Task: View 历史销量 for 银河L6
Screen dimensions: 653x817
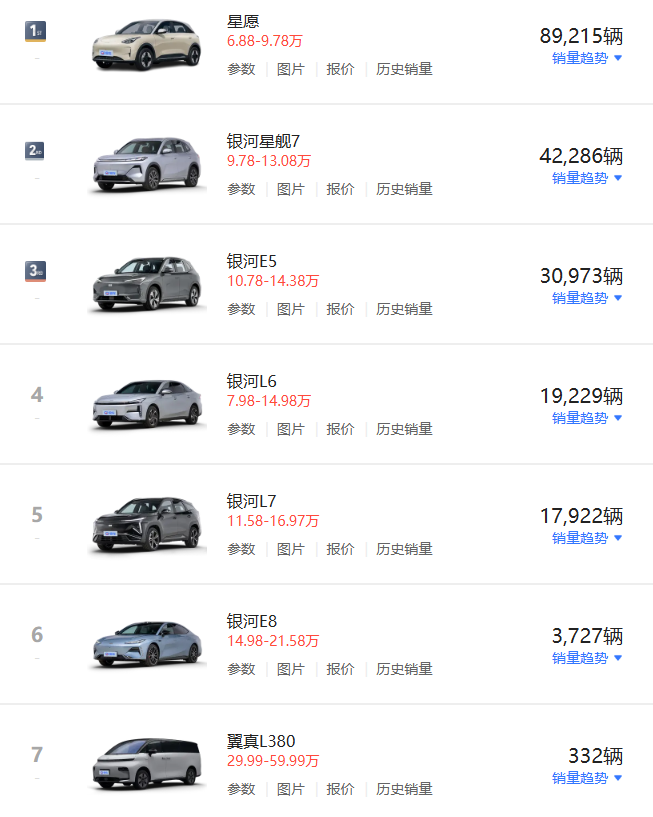Action: click(404, 429)
